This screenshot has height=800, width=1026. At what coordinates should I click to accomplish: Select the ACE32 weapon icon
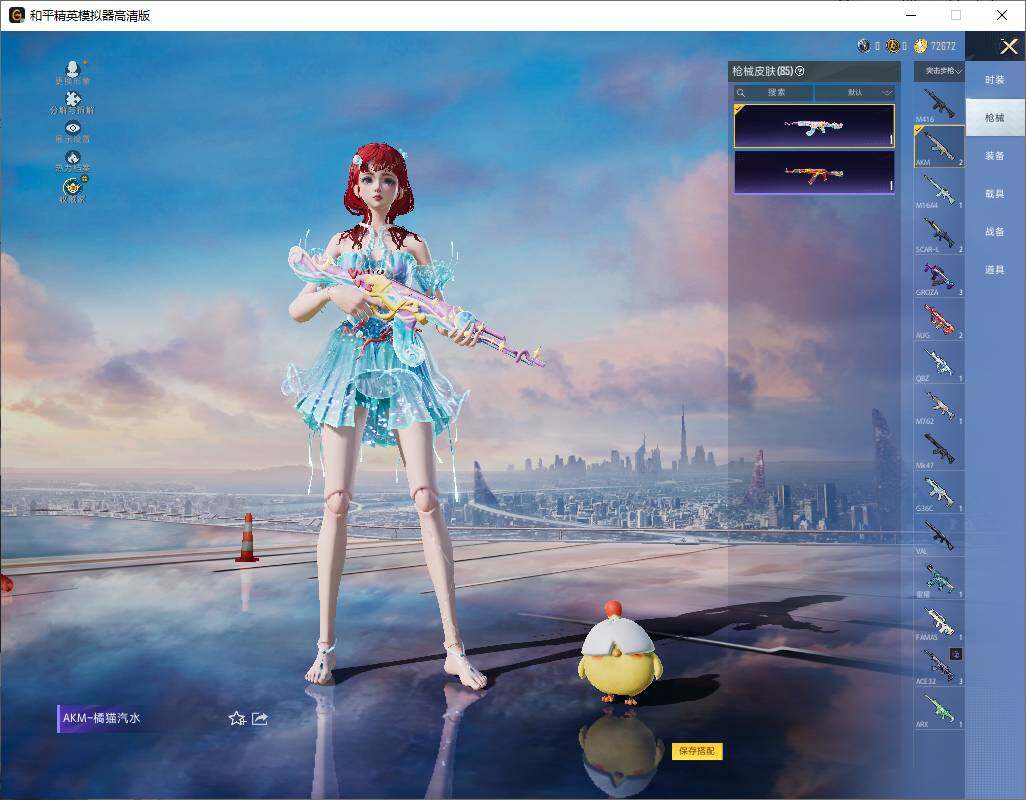pos(939,665)
